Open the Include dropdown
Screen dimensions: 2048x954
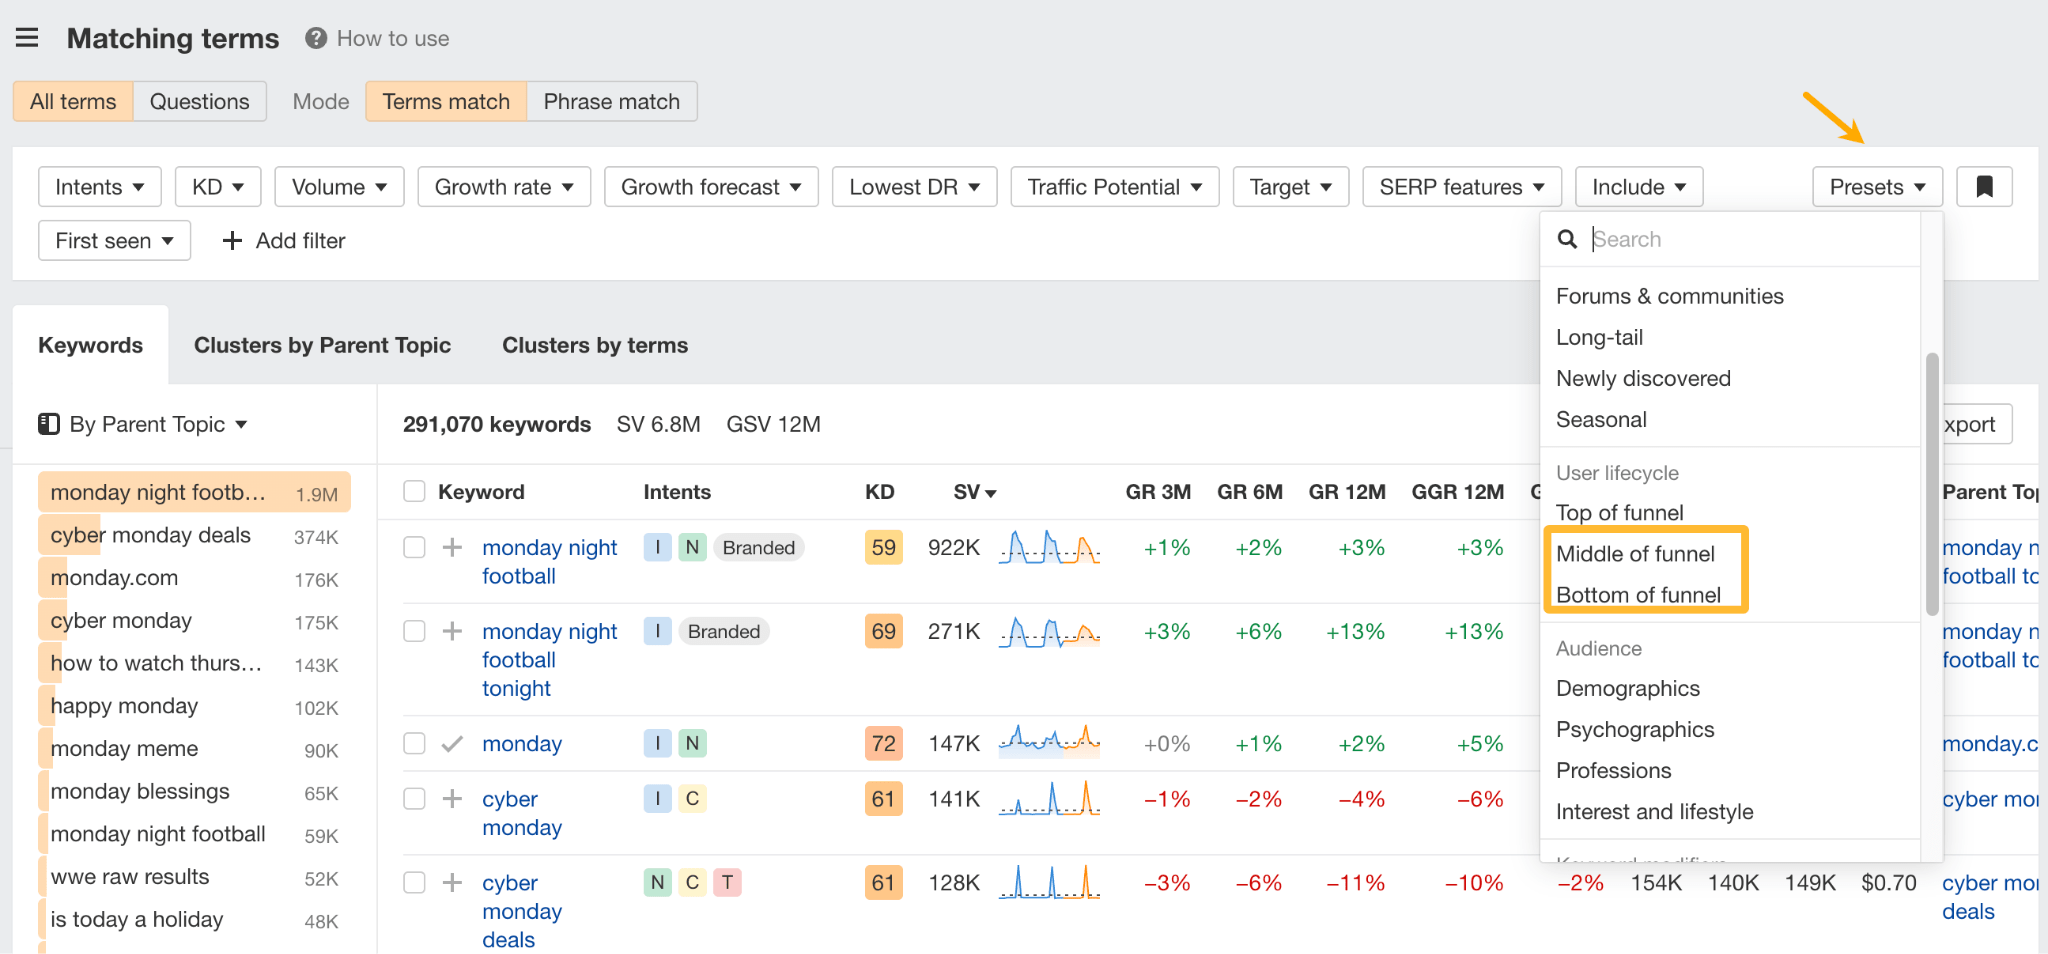[1638, 186]
